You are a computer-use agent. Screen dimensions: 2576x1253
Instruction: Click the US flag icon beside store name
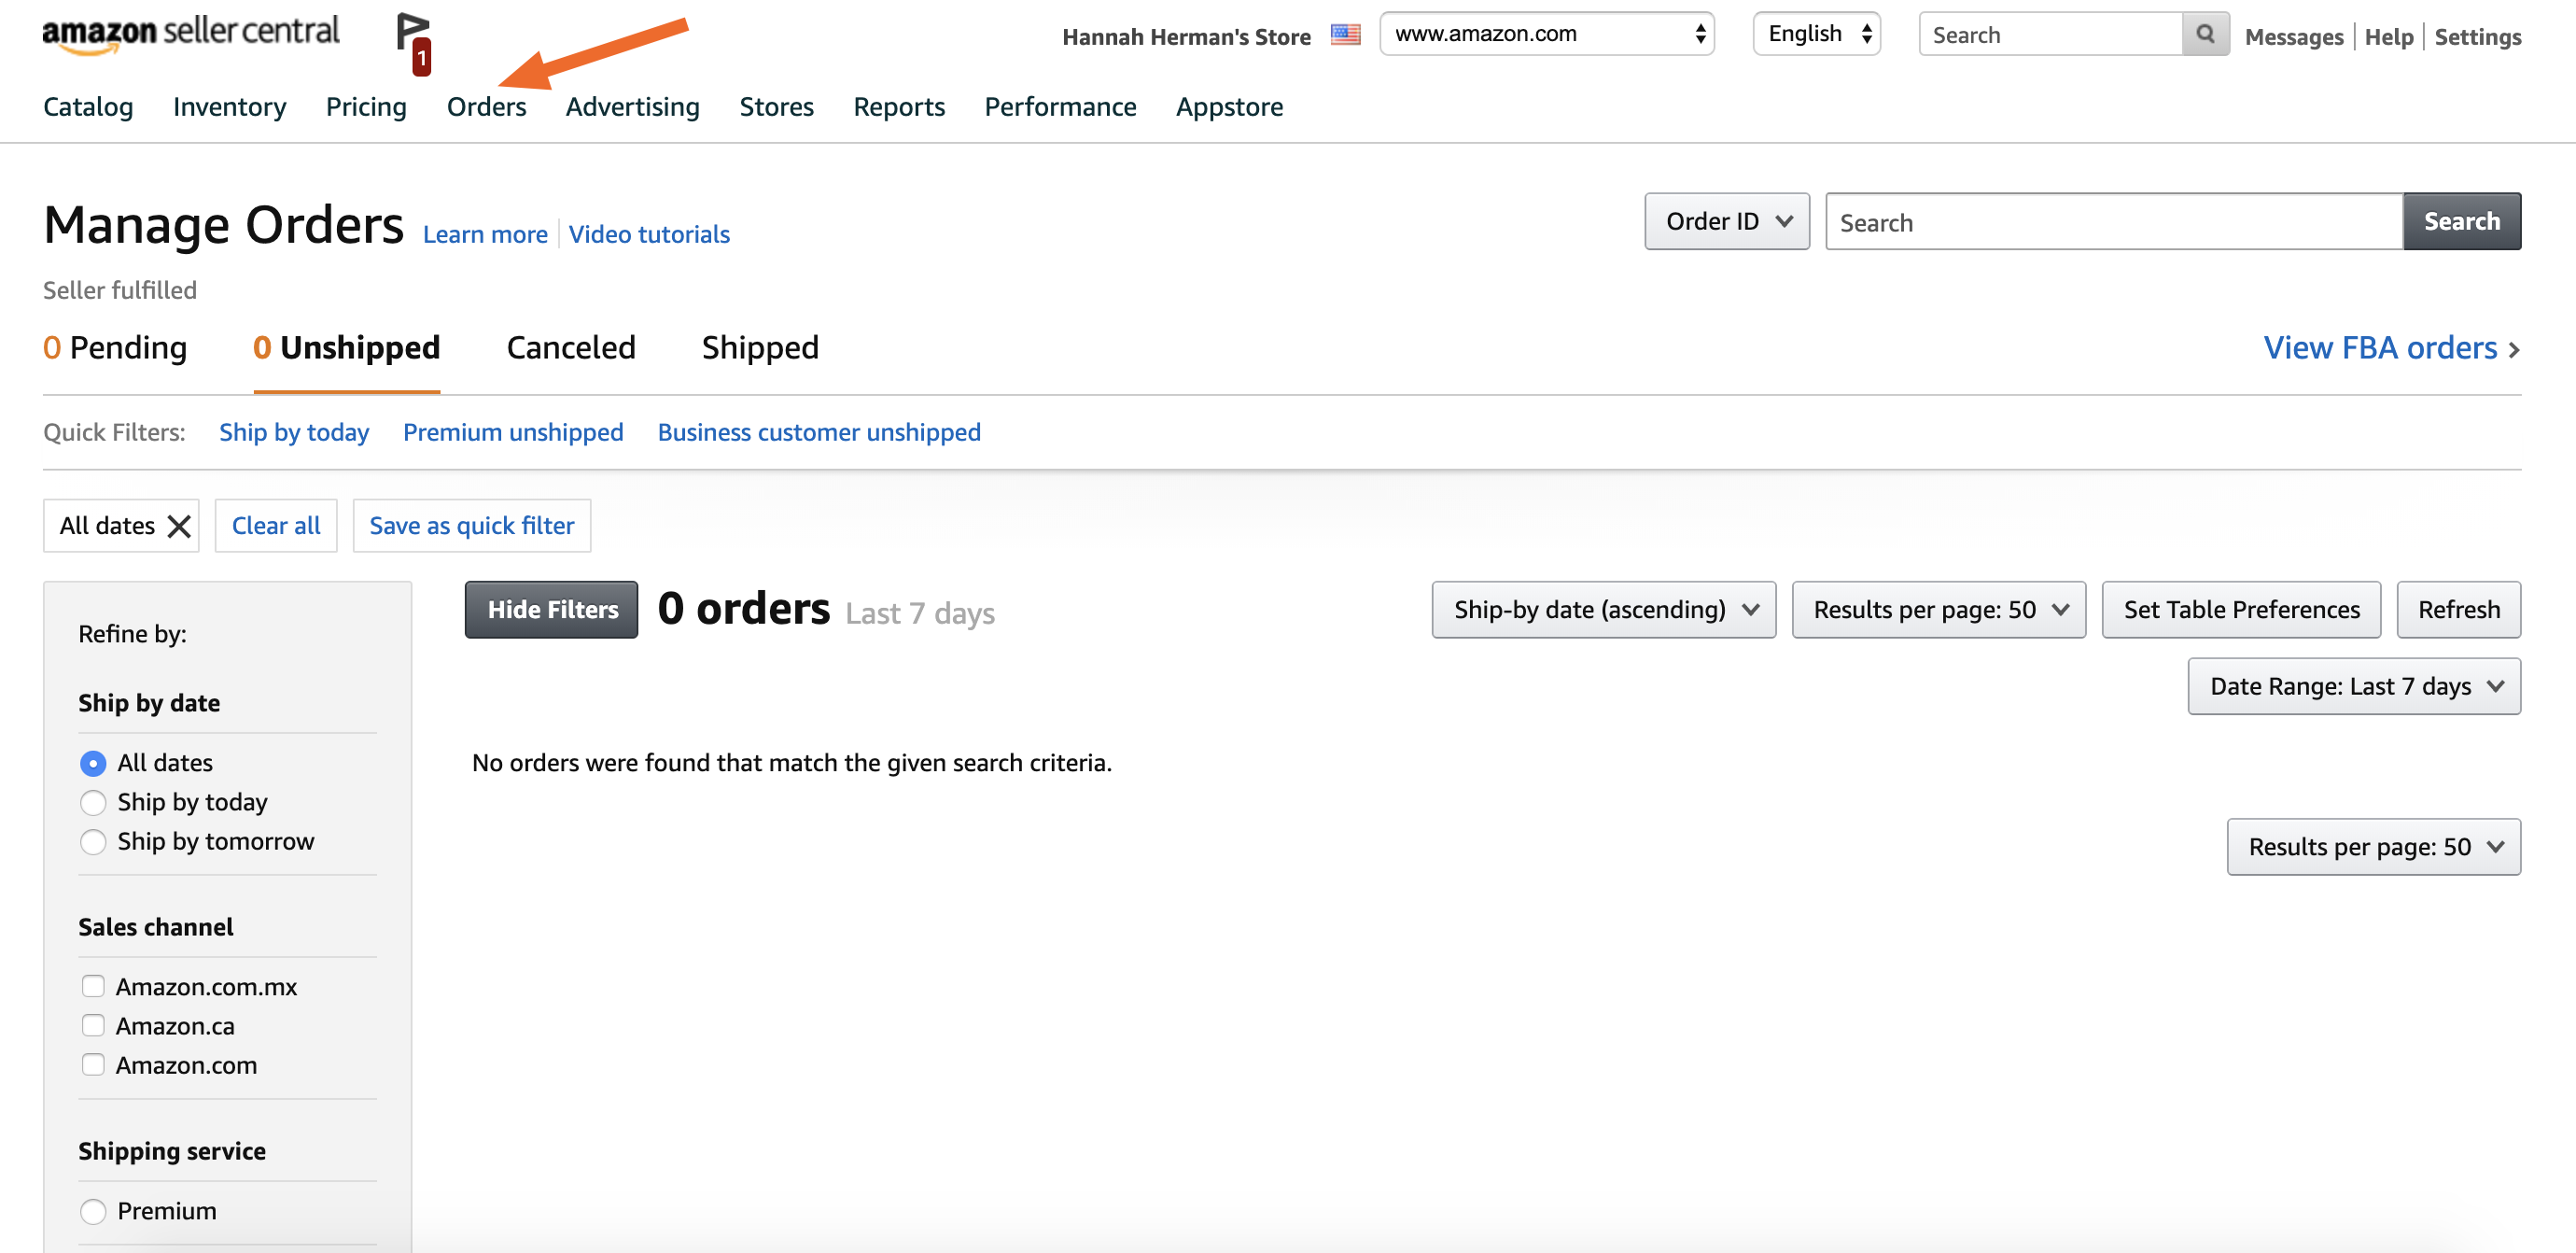[1345, 35]
